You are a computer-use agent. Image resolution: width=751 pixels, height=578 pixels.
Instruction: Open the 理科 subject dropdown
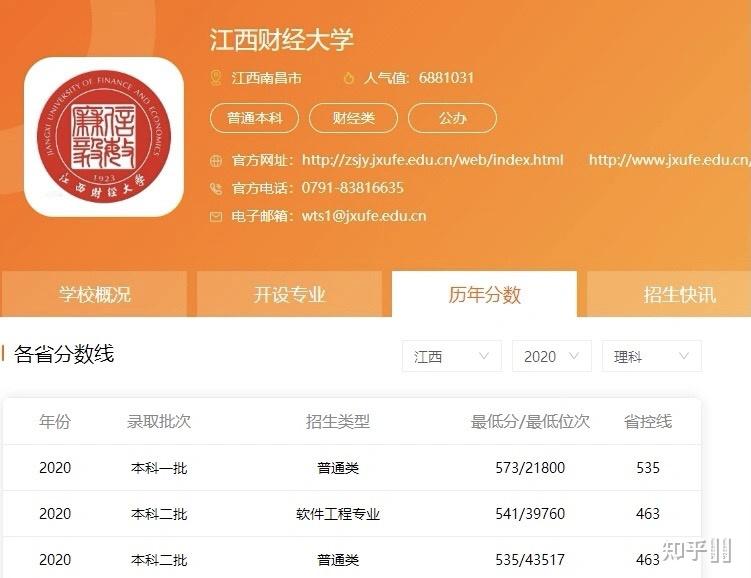(x=651, y=356)
